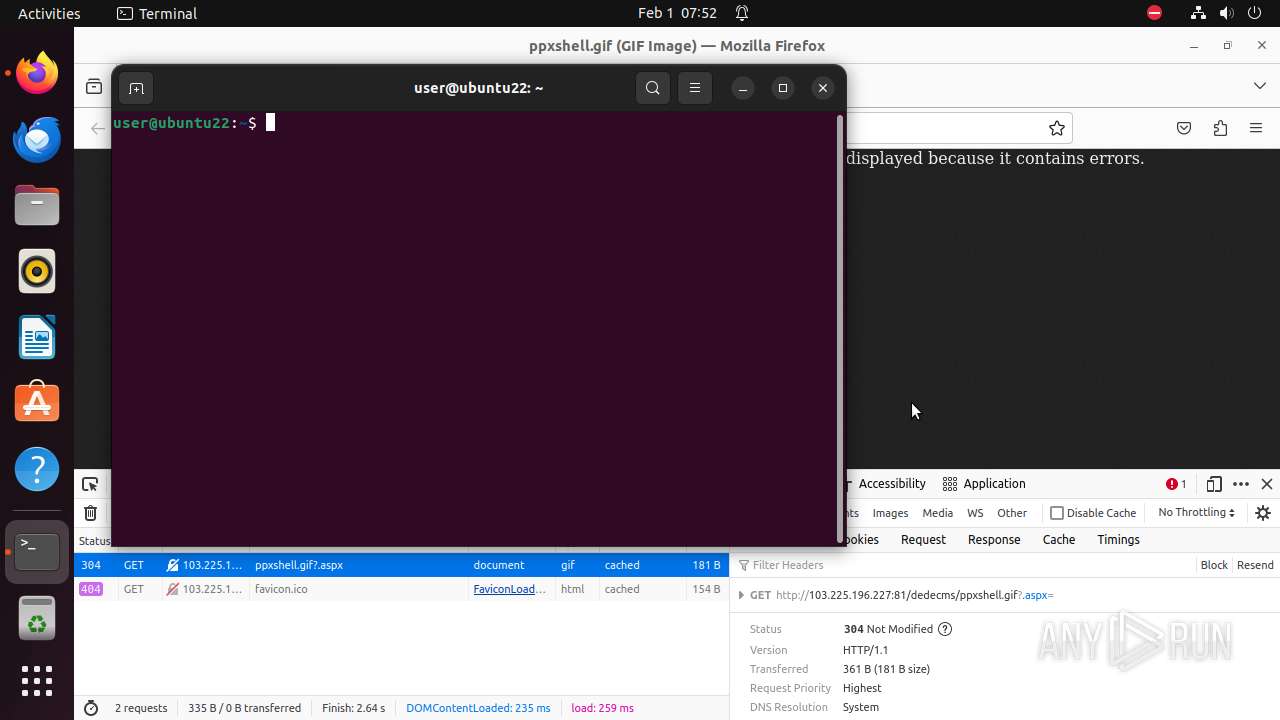Show the DevTools error count badge
The image size is (1280, 720).
(x=1176, y=484)
